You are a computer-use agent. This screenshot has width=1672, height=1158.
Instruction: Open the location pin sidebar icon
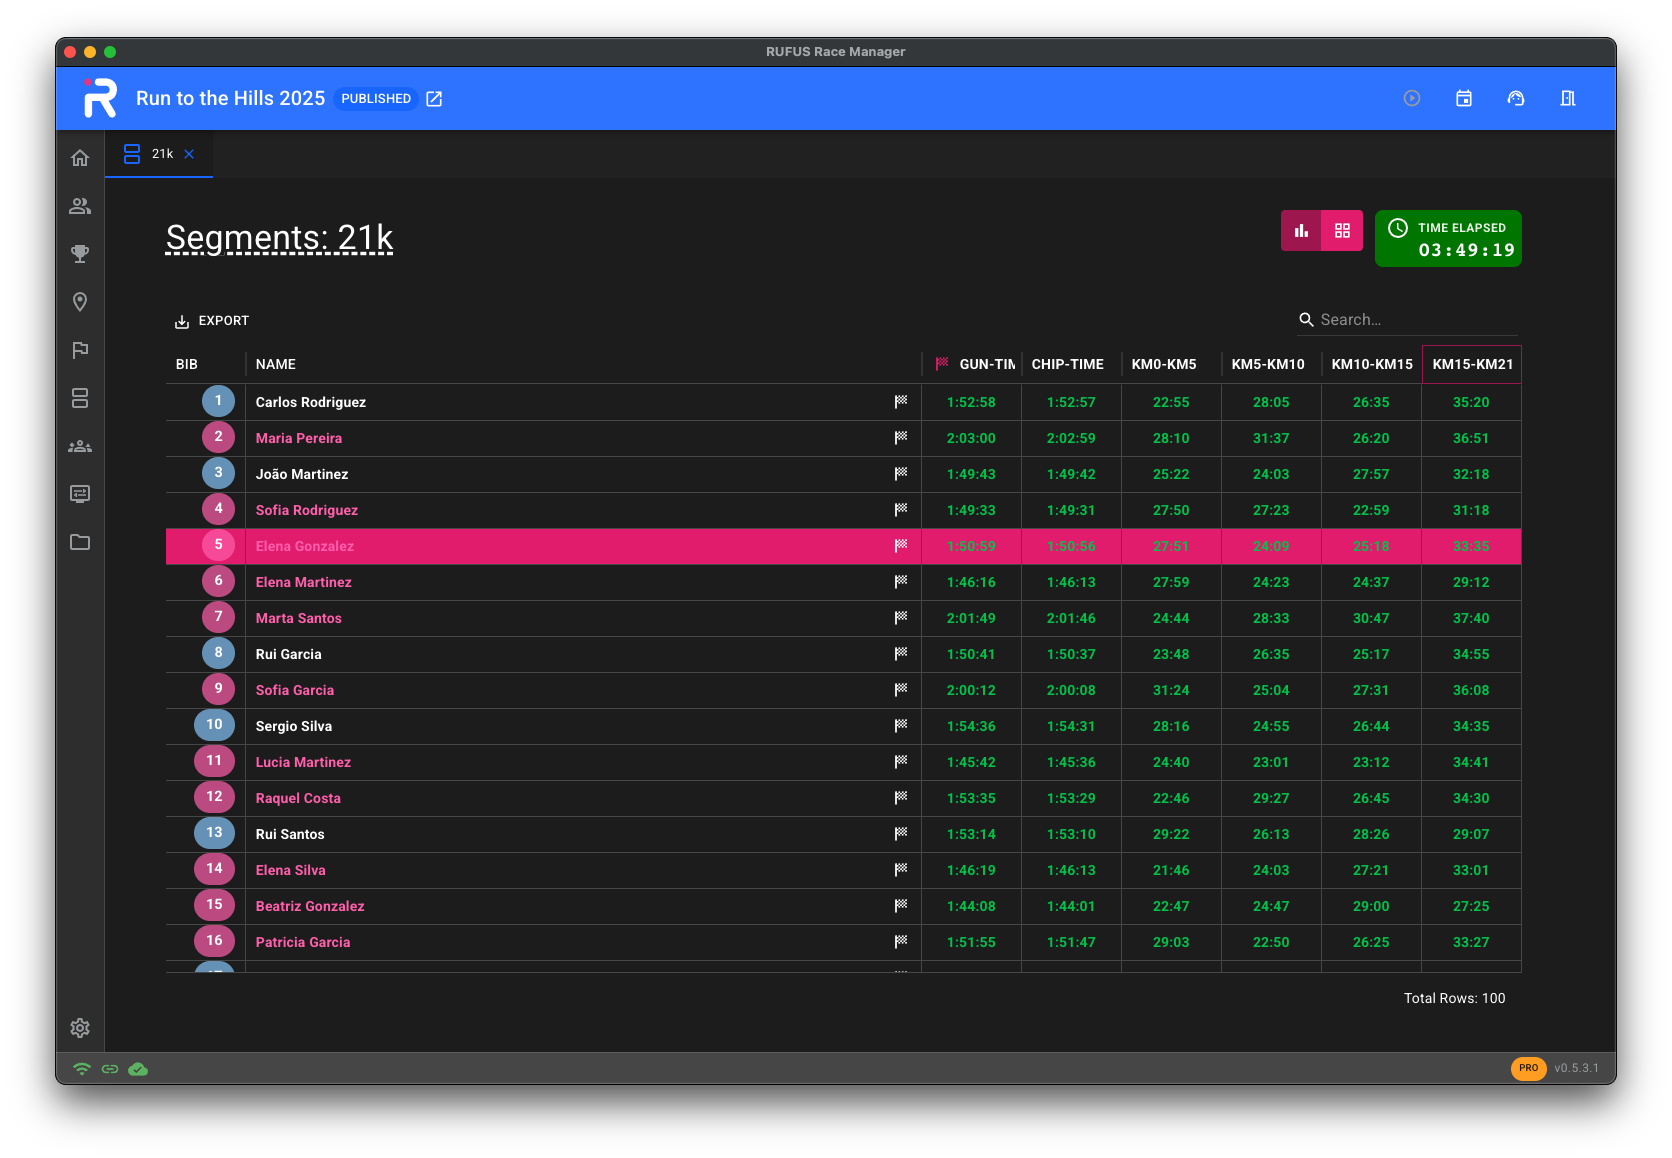coord(80,302)
